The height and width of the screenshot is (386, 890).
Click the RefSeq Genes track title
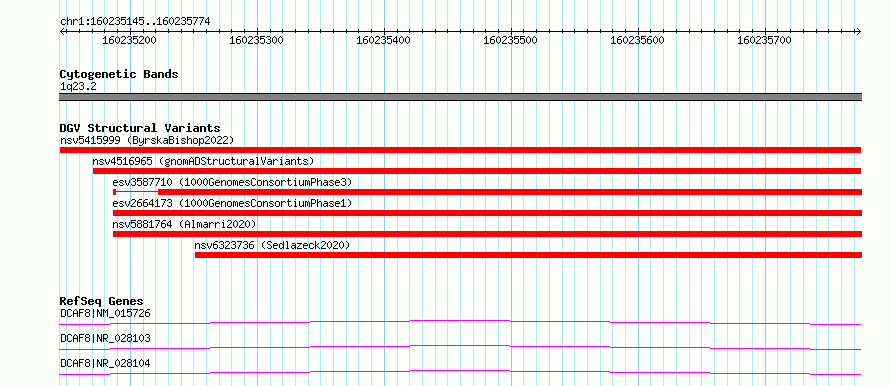click(x=102, y=301)
